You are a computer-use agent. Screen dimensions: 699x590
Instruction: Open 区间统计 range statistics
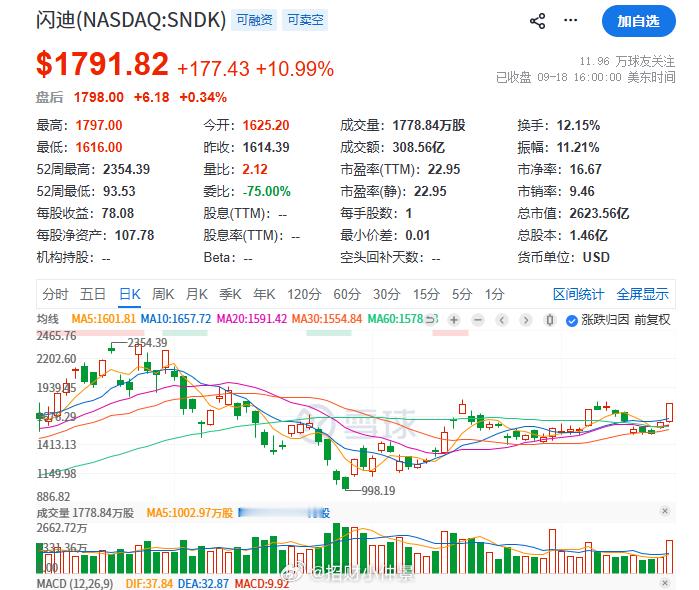click(578, 294)
